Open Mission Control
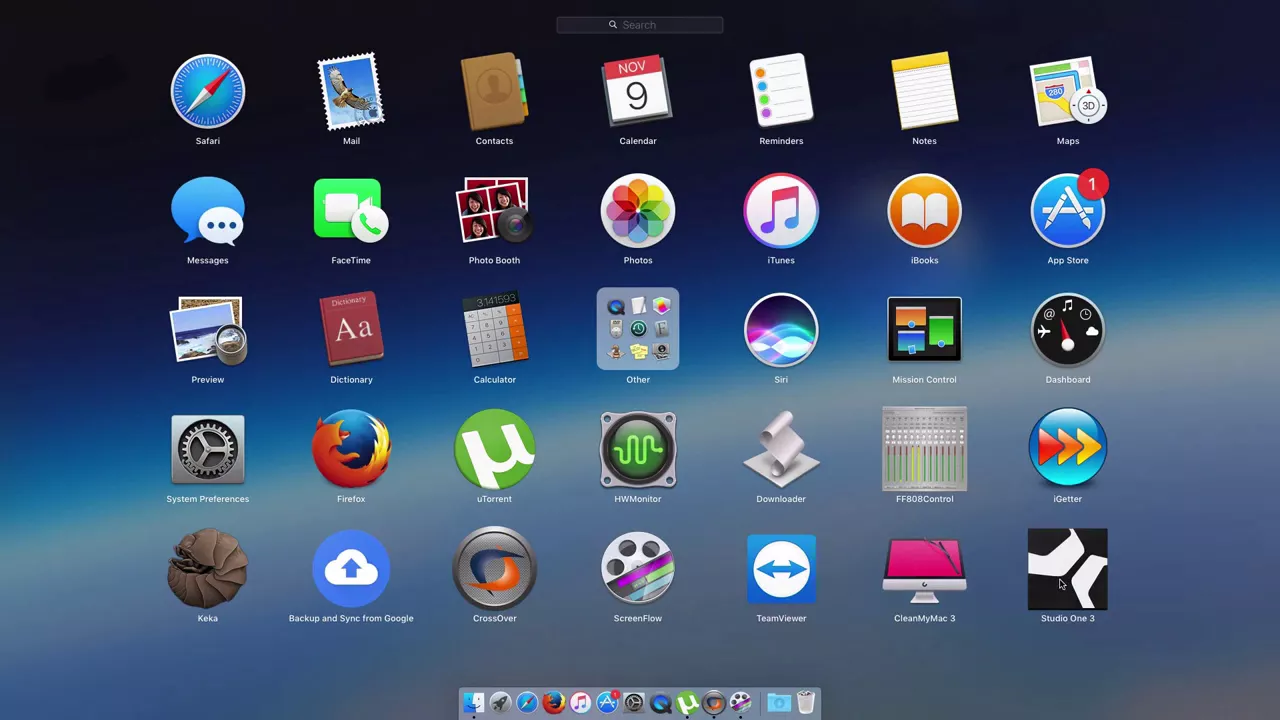 924,330
